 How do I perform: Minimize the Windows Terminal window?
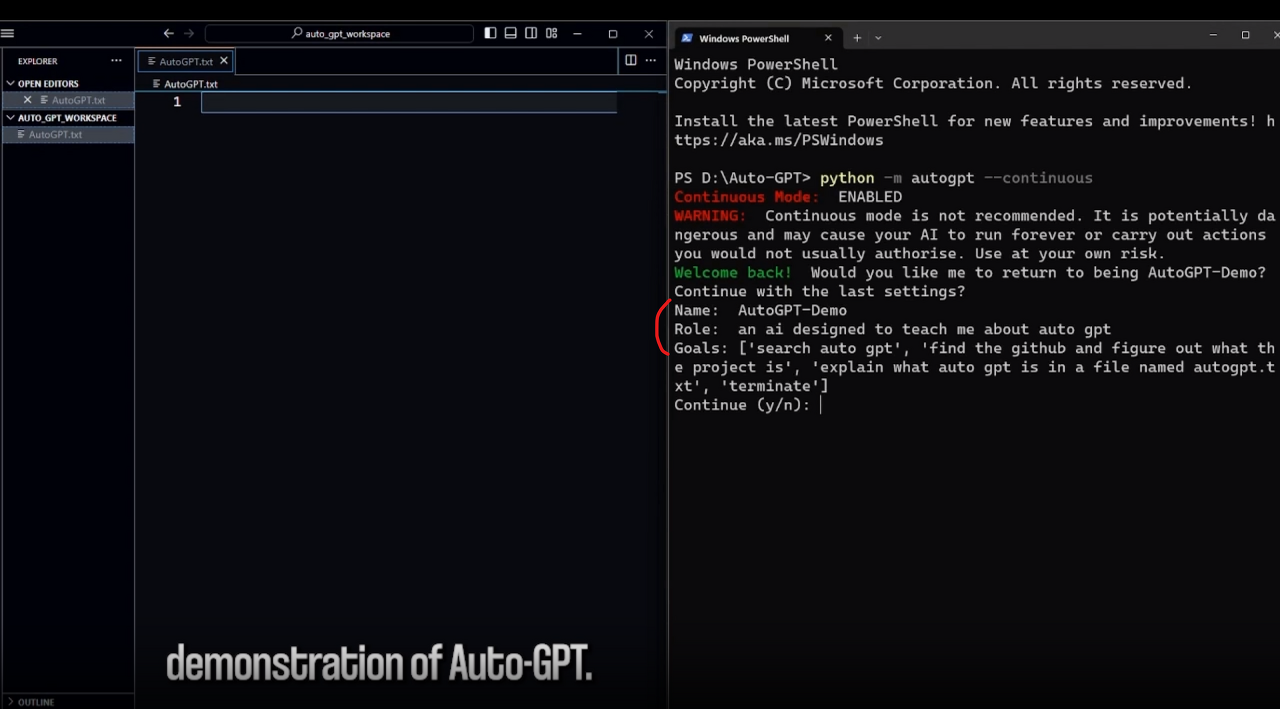click(1213, 34)
